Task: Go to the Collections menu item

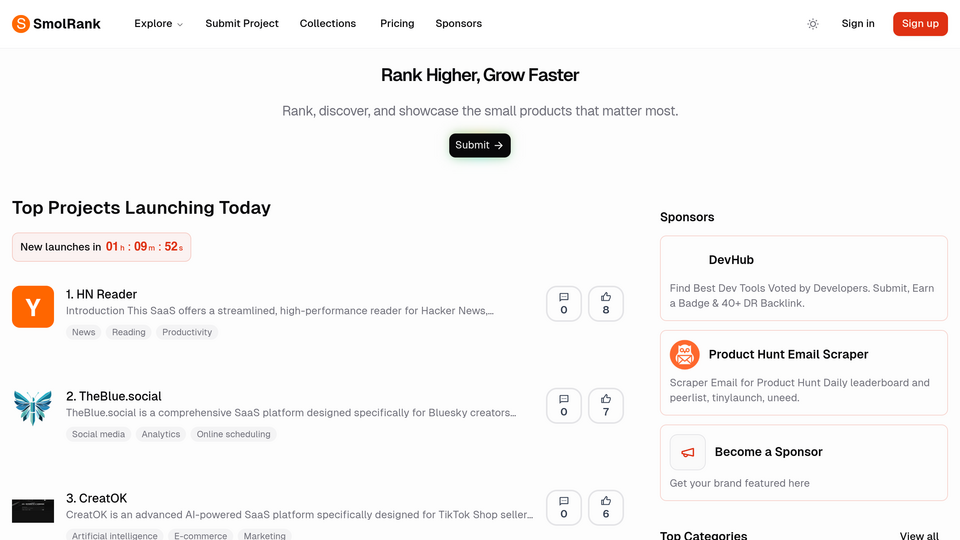Action: point(328,24)
